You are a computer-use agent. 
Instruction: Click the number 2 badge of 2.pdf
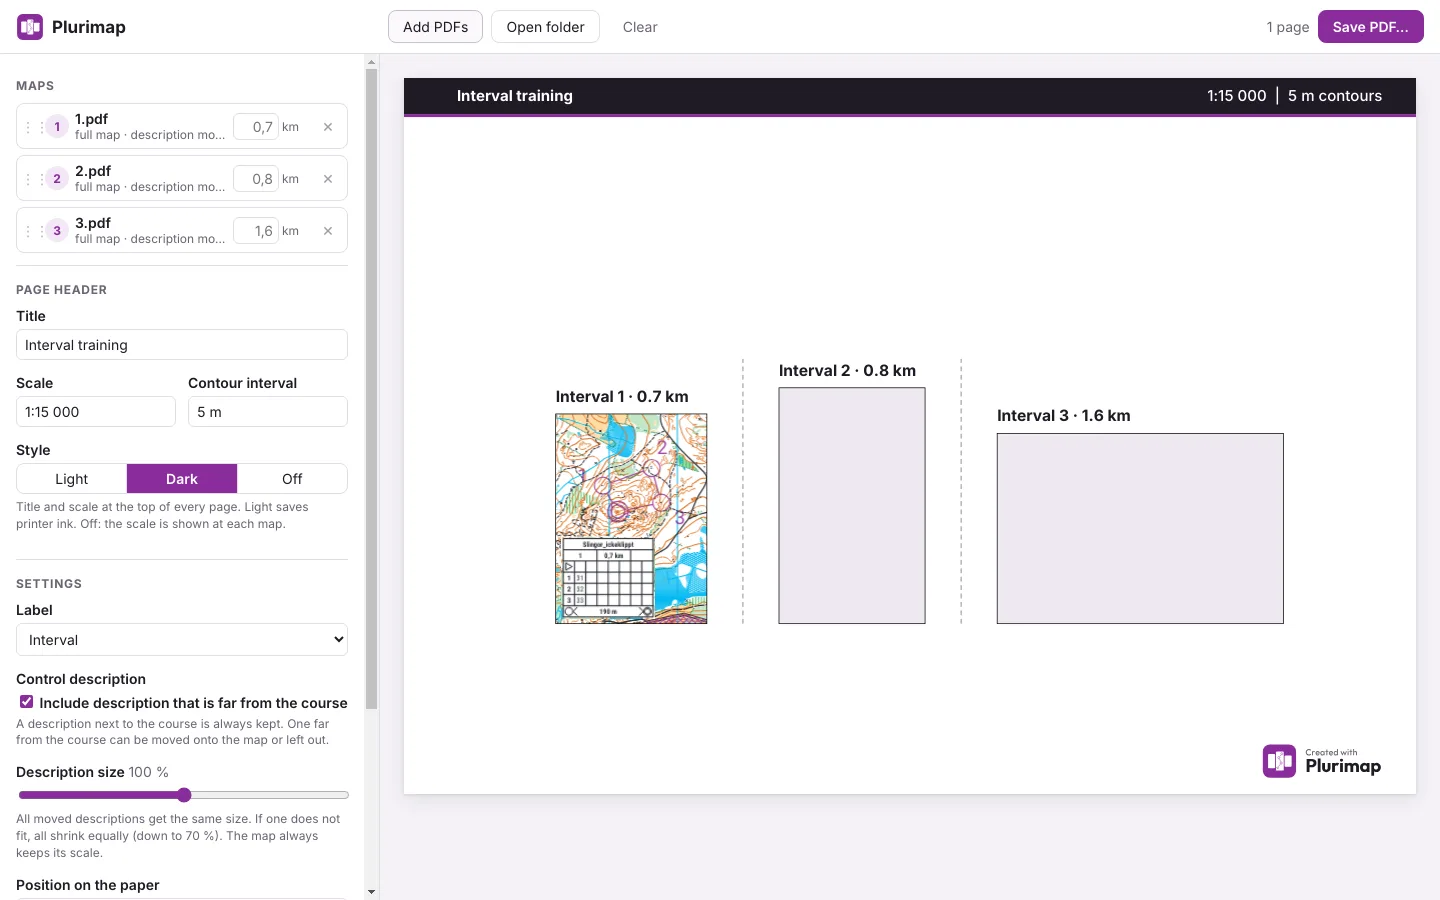[x=57, y=179]
